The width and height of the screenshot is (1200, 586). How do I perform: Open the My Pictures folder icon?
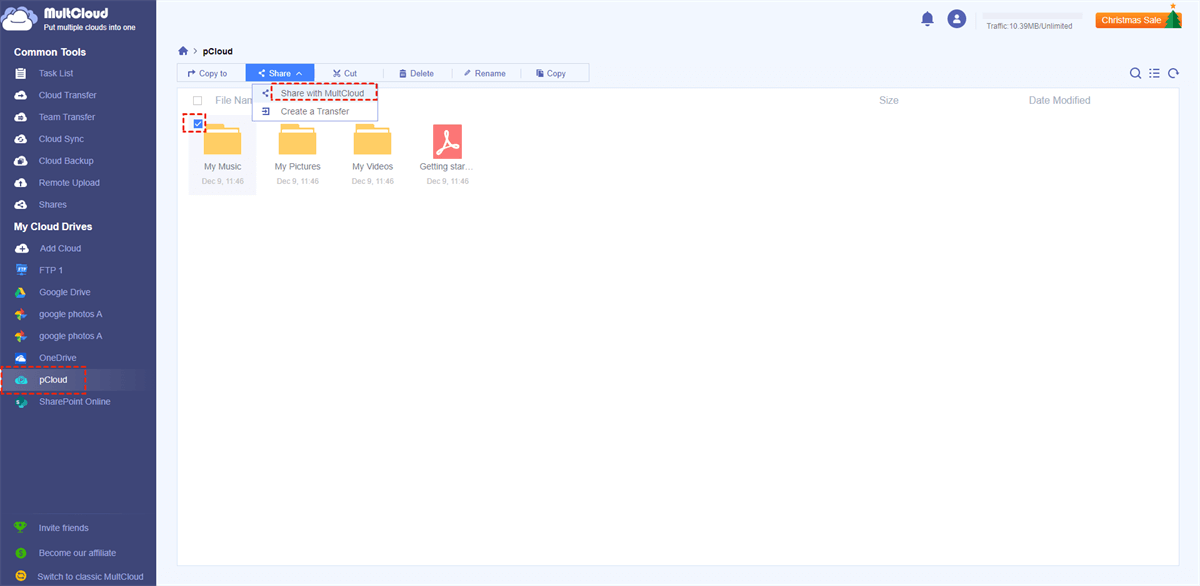(297, 140)
